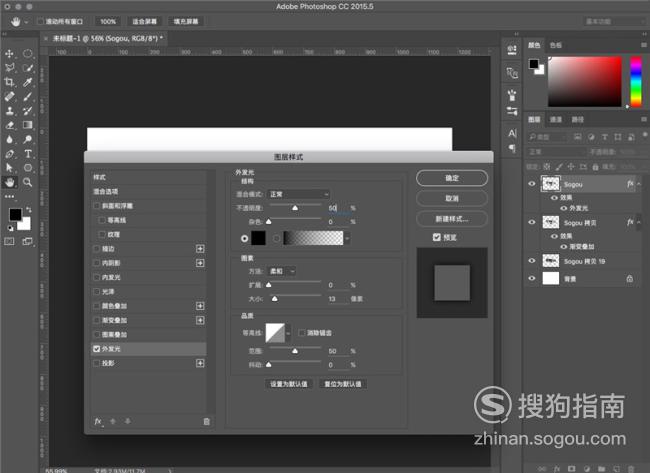Select the Dodge tool
The width and height of the screenshot is (650, 473).
[x=27, y=139]
